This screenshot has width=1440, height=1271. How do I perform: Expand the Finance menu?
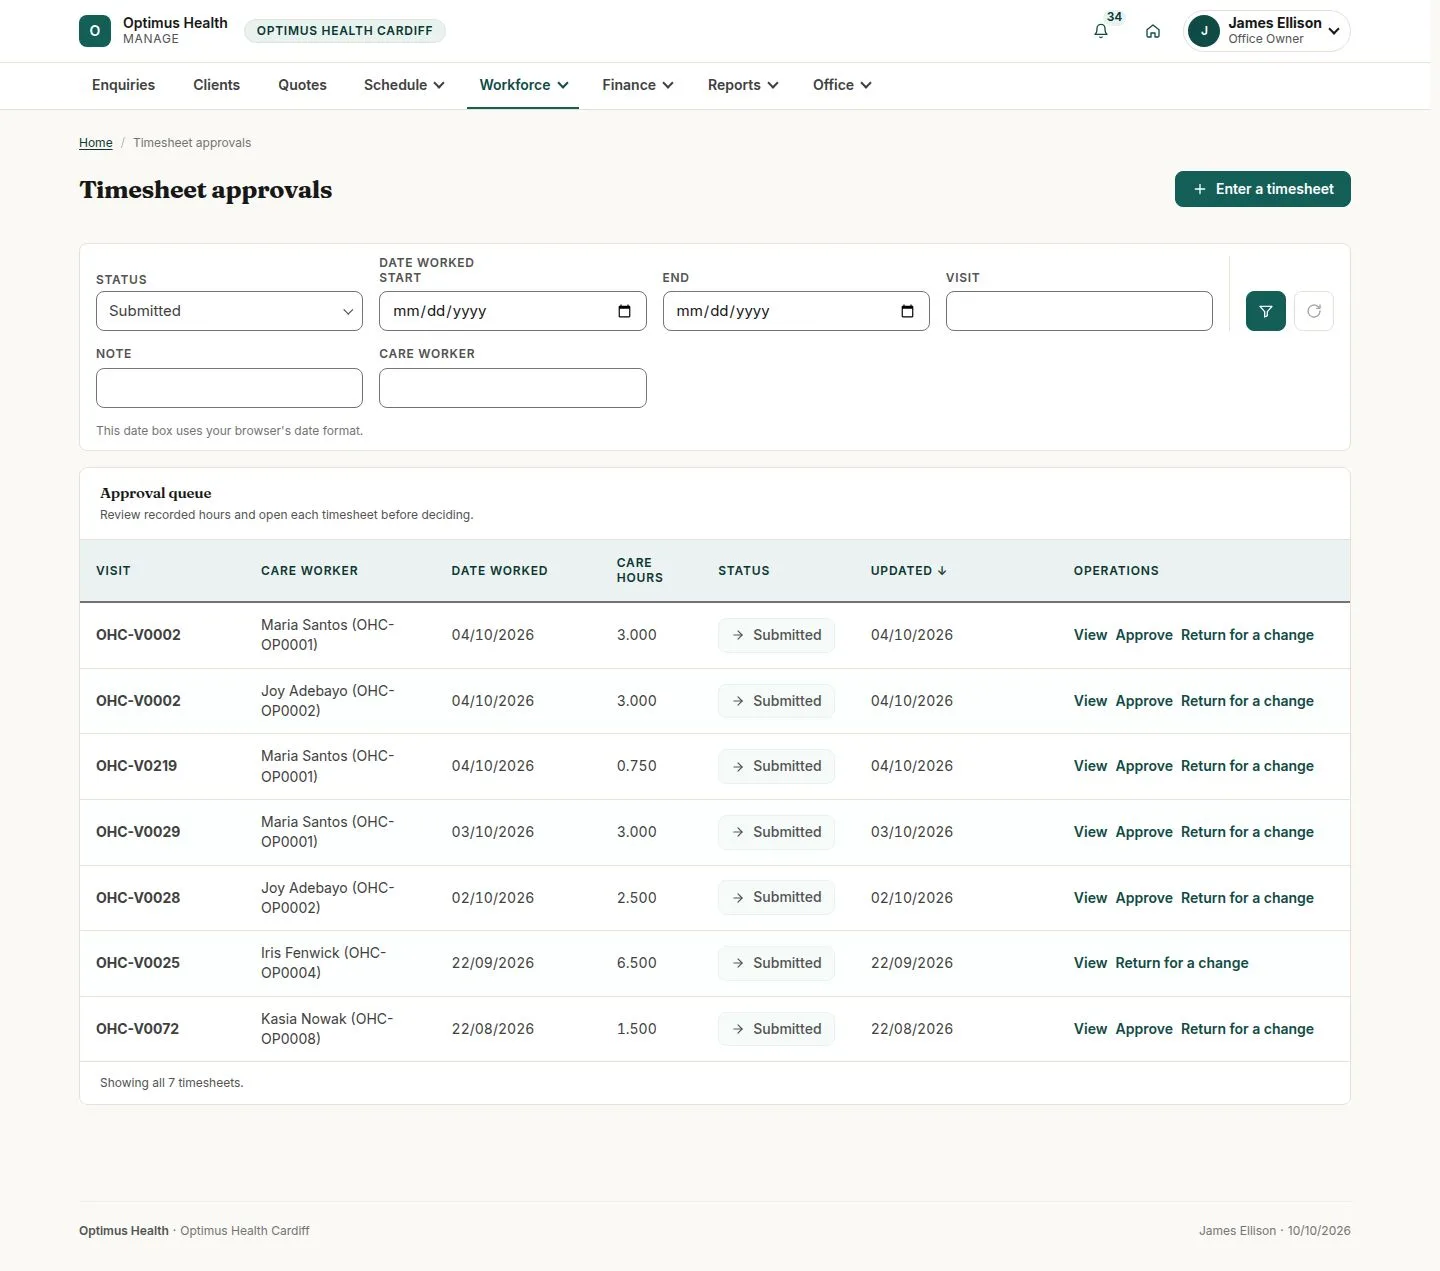pos(638,85)
